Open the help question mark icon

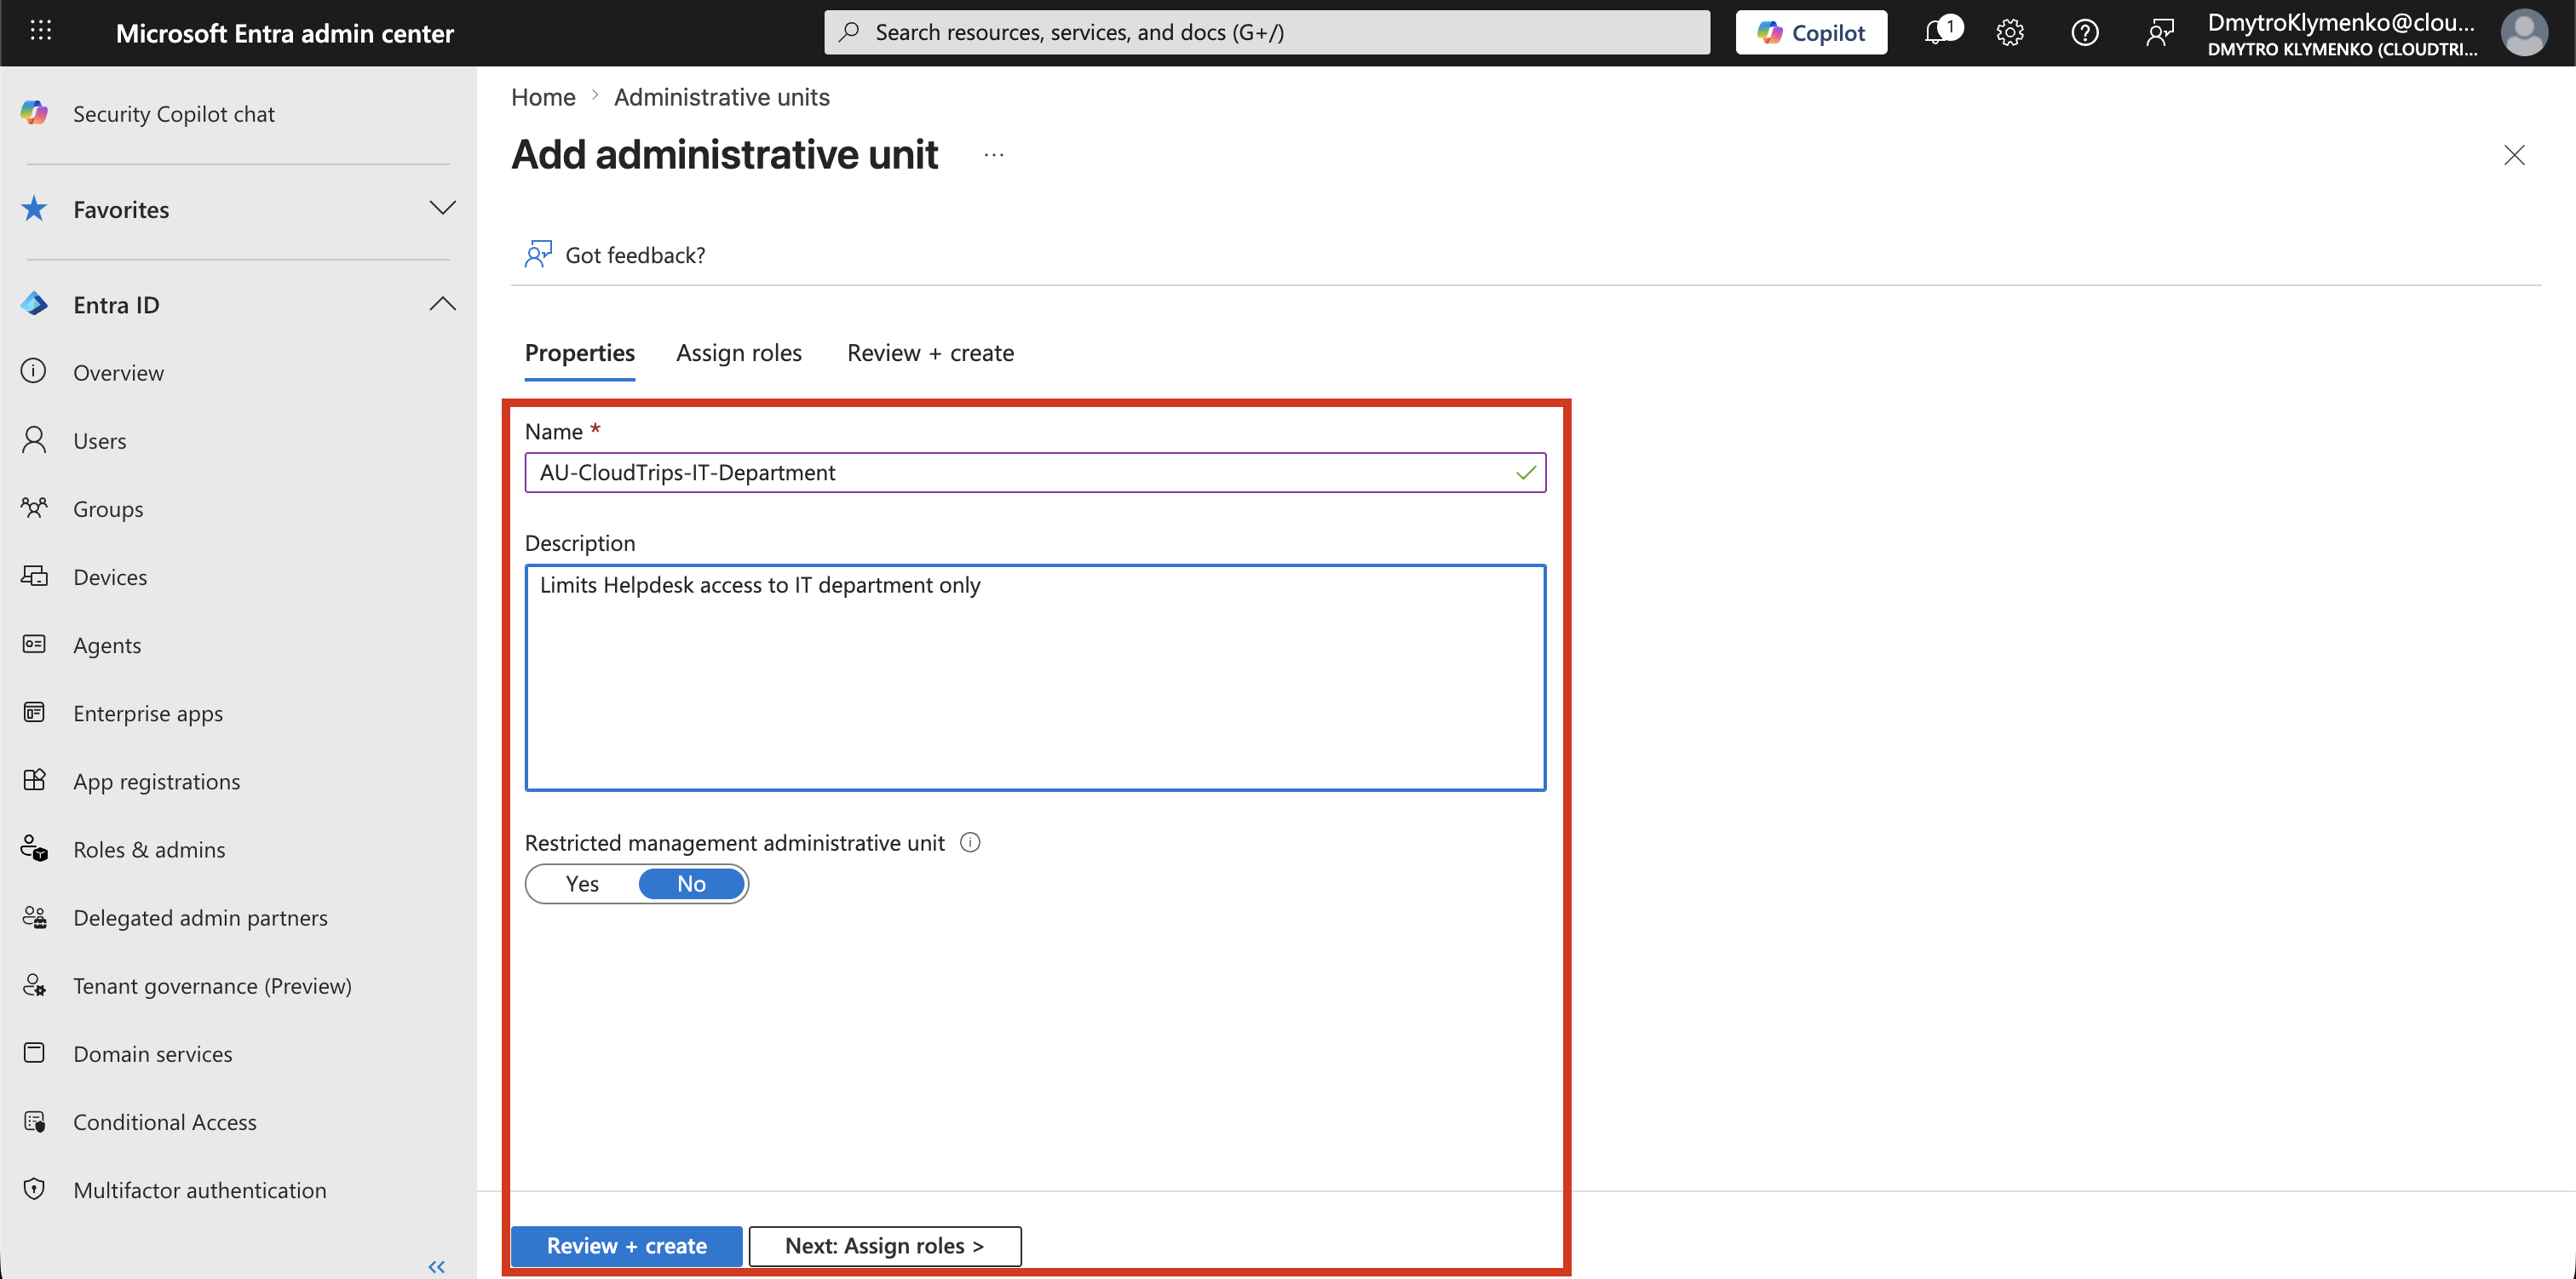(x=2085, y=32)
